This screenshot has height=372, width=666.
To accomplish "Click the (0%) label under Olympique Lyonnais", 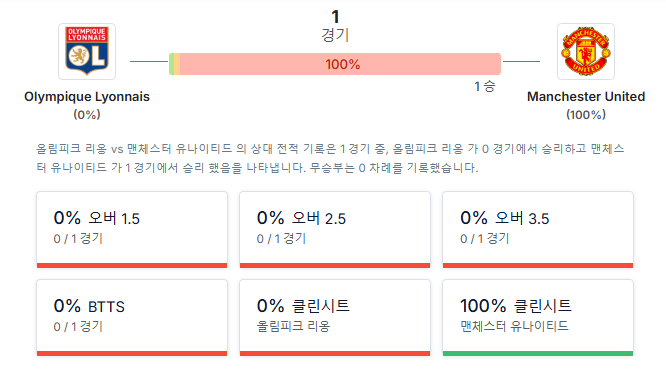I will pos(87,115).
